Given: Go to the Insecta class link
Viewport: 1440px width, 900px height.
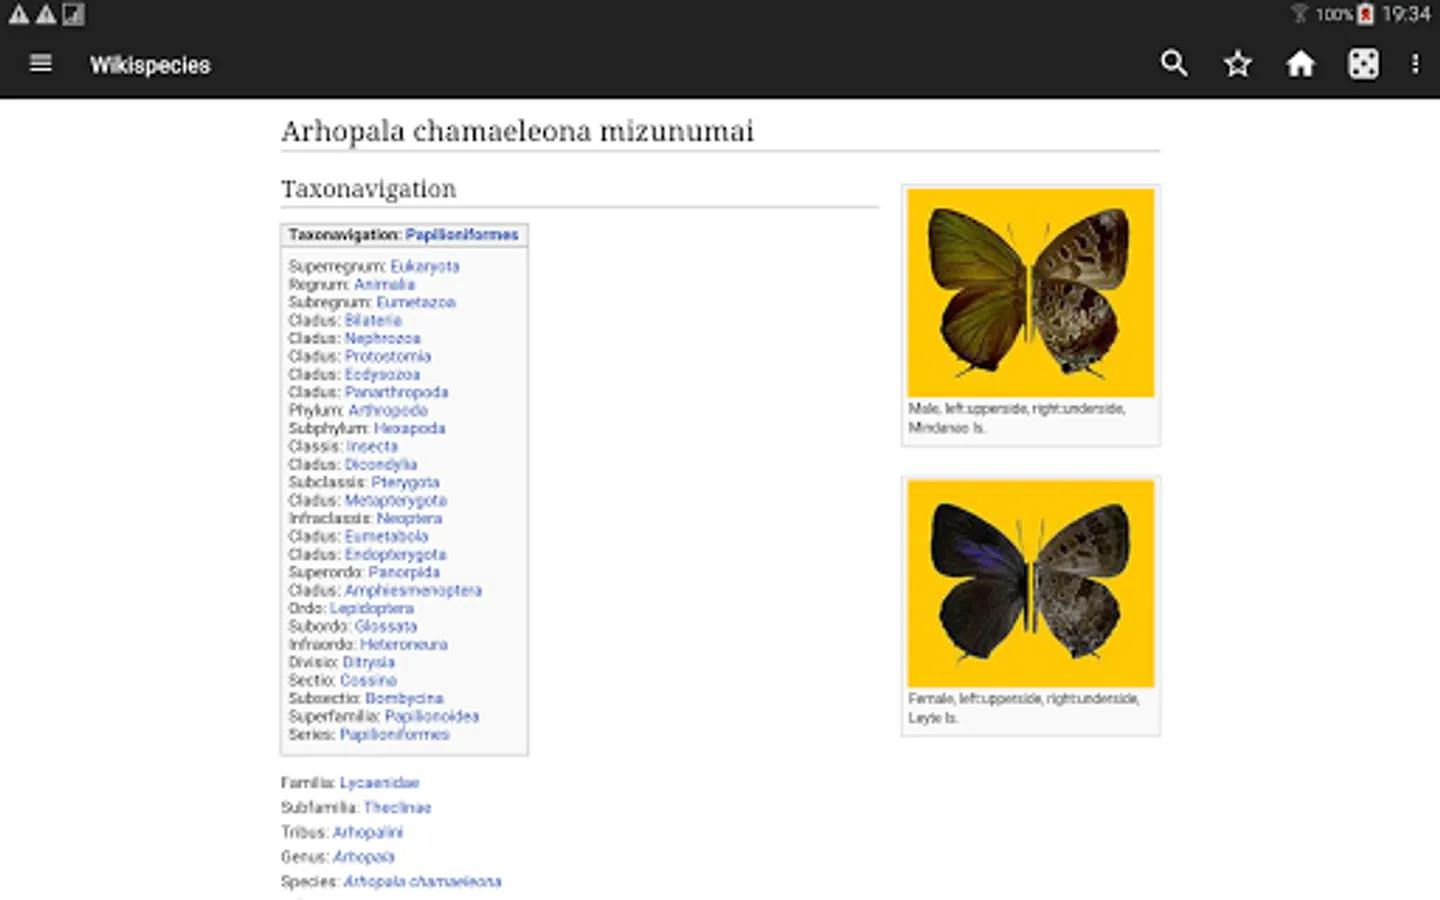Looking at the screenshot, I should pos(372,446).
